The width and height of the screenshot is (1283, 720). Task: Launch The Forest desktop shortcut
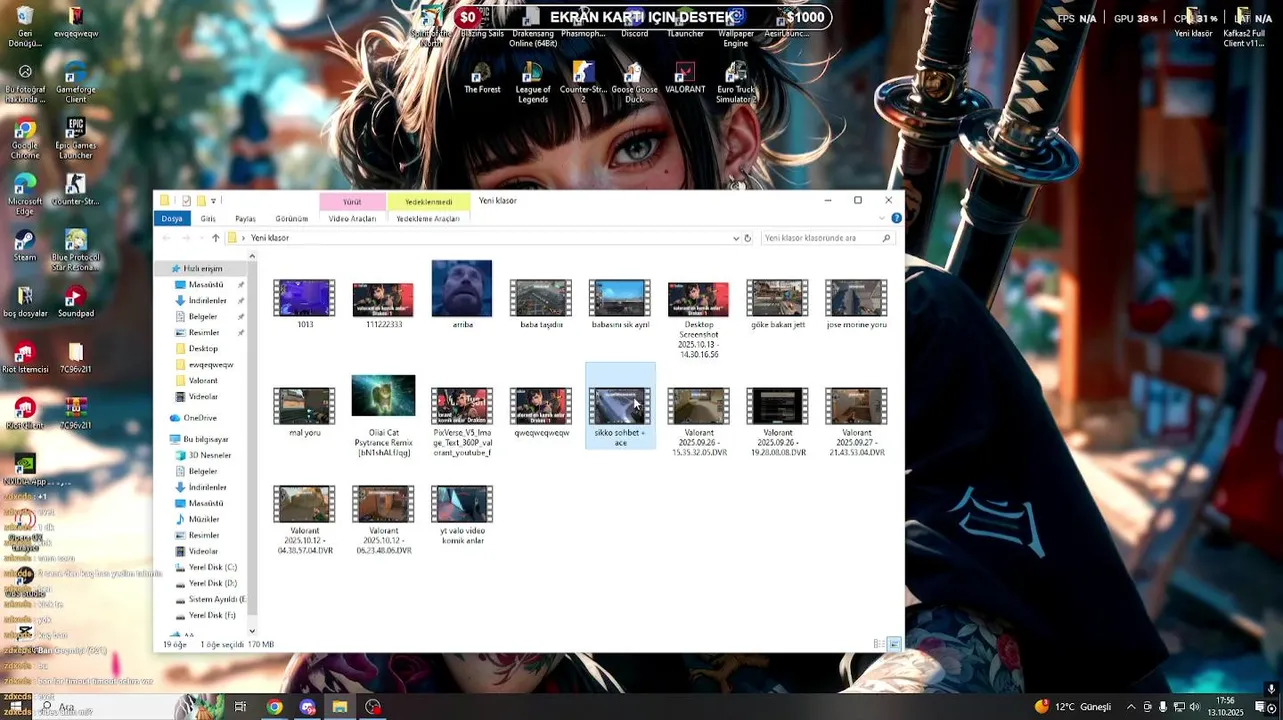tap(482, 78)
